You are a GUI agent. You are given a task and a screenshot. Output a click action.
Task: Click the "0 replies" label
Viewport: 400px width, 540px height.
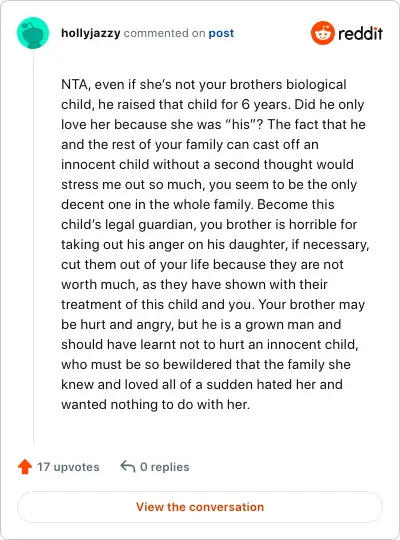click(165, 467)
